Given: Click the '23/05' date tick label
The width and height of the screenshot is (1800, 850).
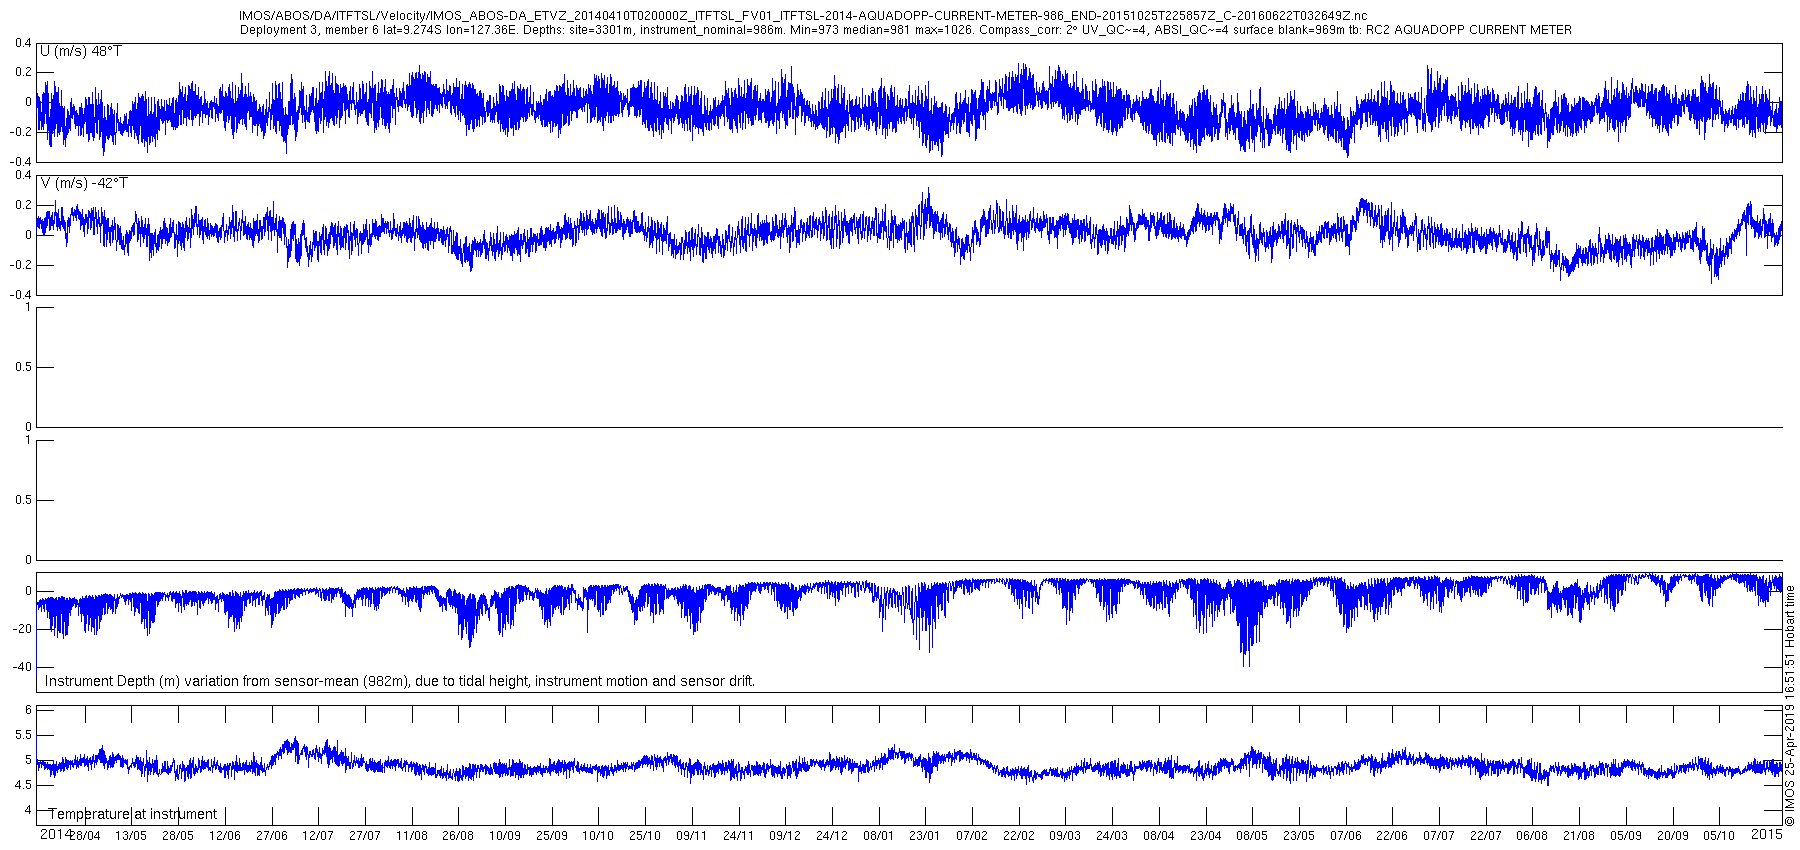Looking at the screenshot, I should click(x=1299, y=836).
